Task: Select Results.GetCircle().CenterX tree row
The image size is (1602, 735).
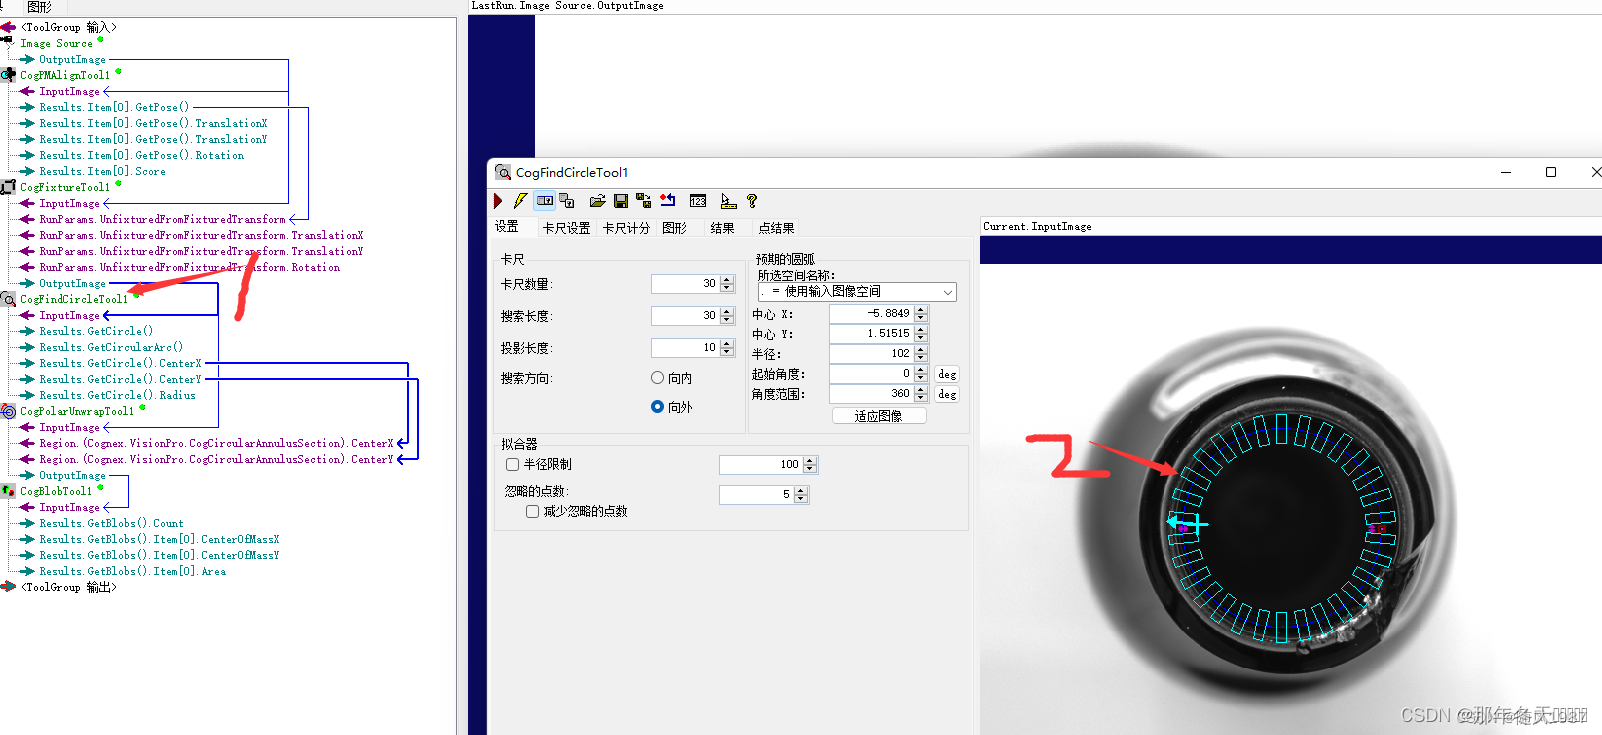Action: [x=120, y=363]
